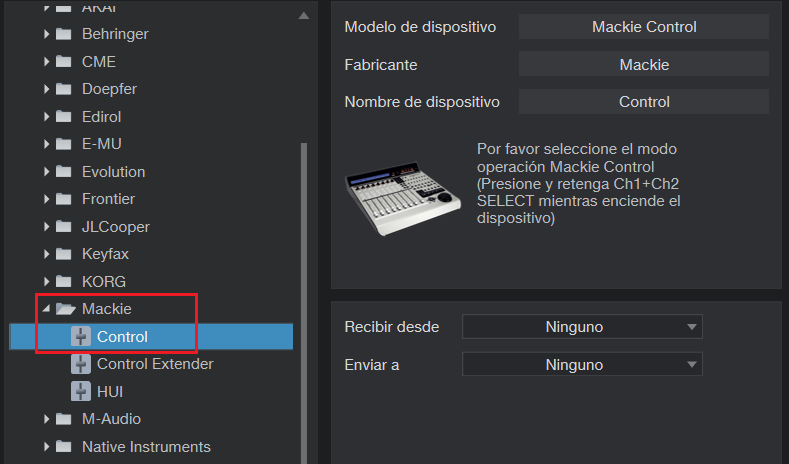This screenshot has width=789, height=464.
Task: Click the JLCooper folder icon
Action: pos(63,226)
